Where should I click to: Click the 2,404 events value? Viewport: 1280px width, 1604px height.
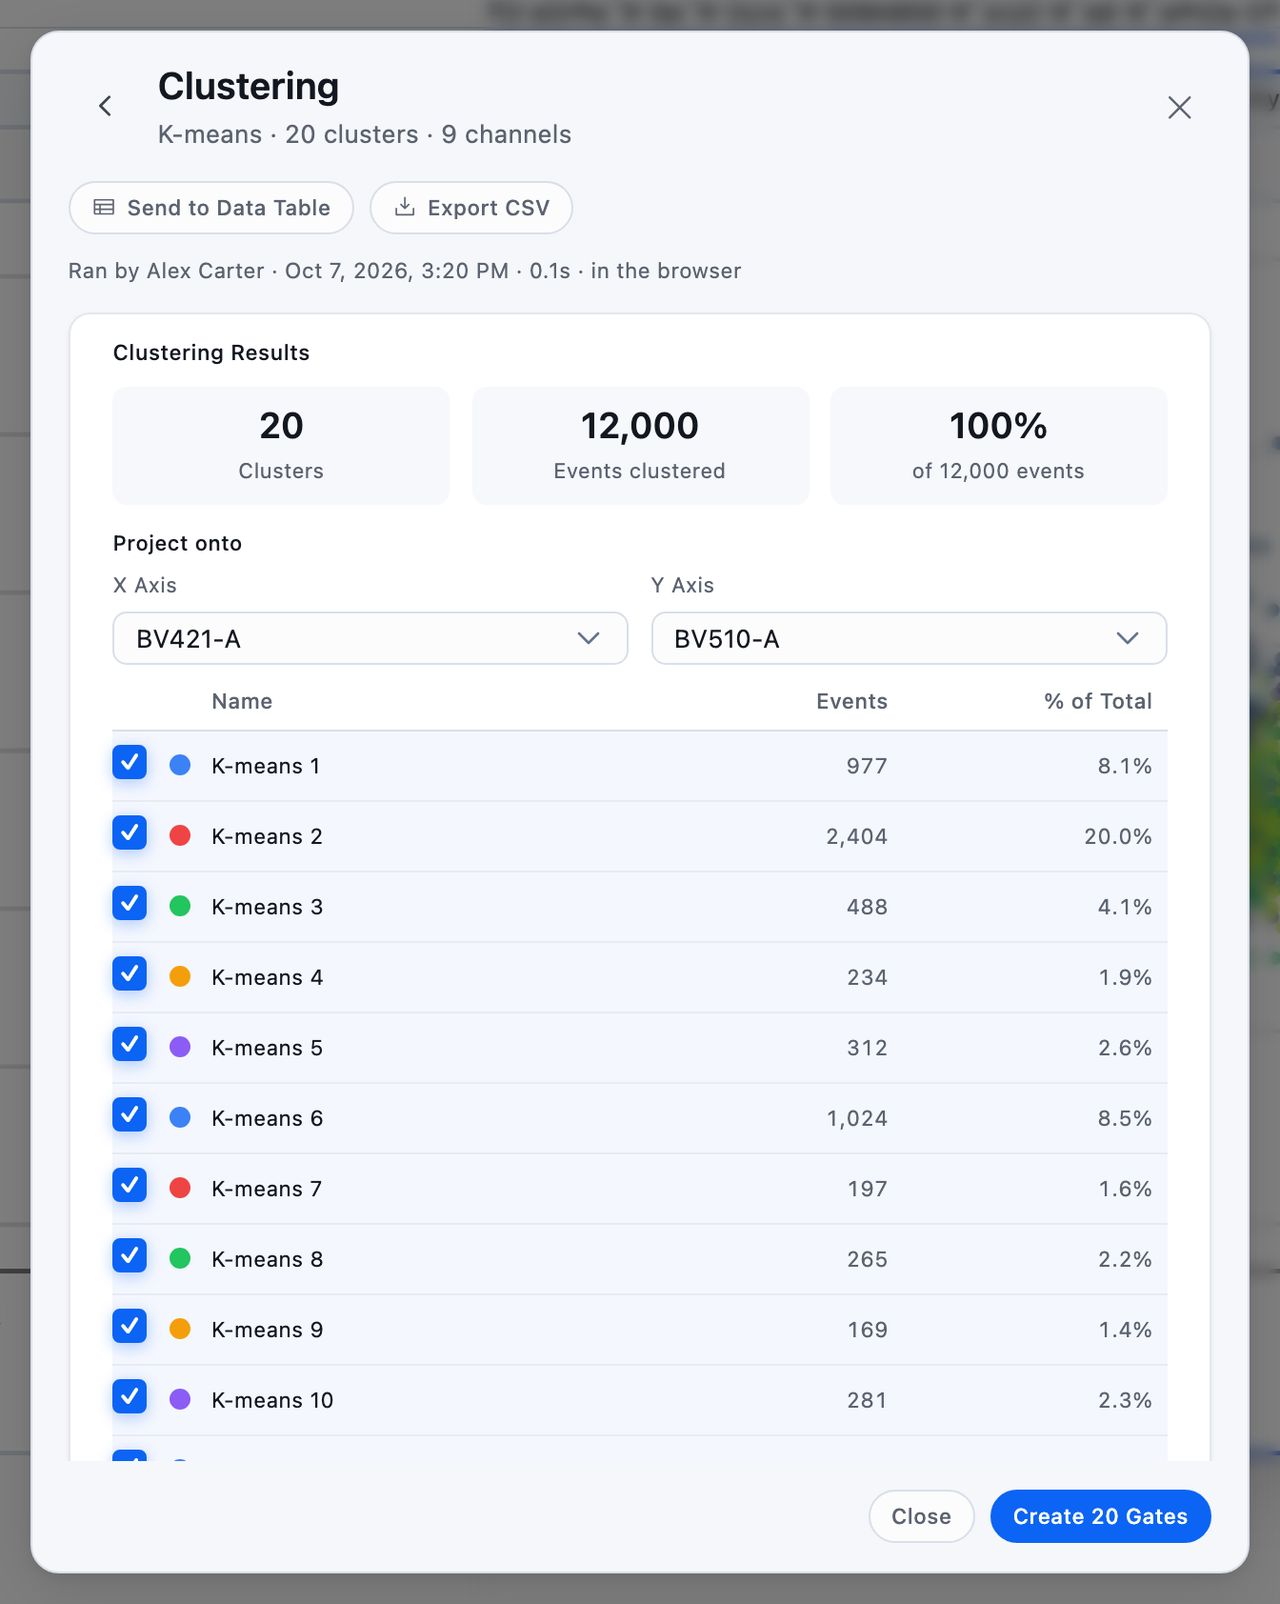[x=857, y=836]
